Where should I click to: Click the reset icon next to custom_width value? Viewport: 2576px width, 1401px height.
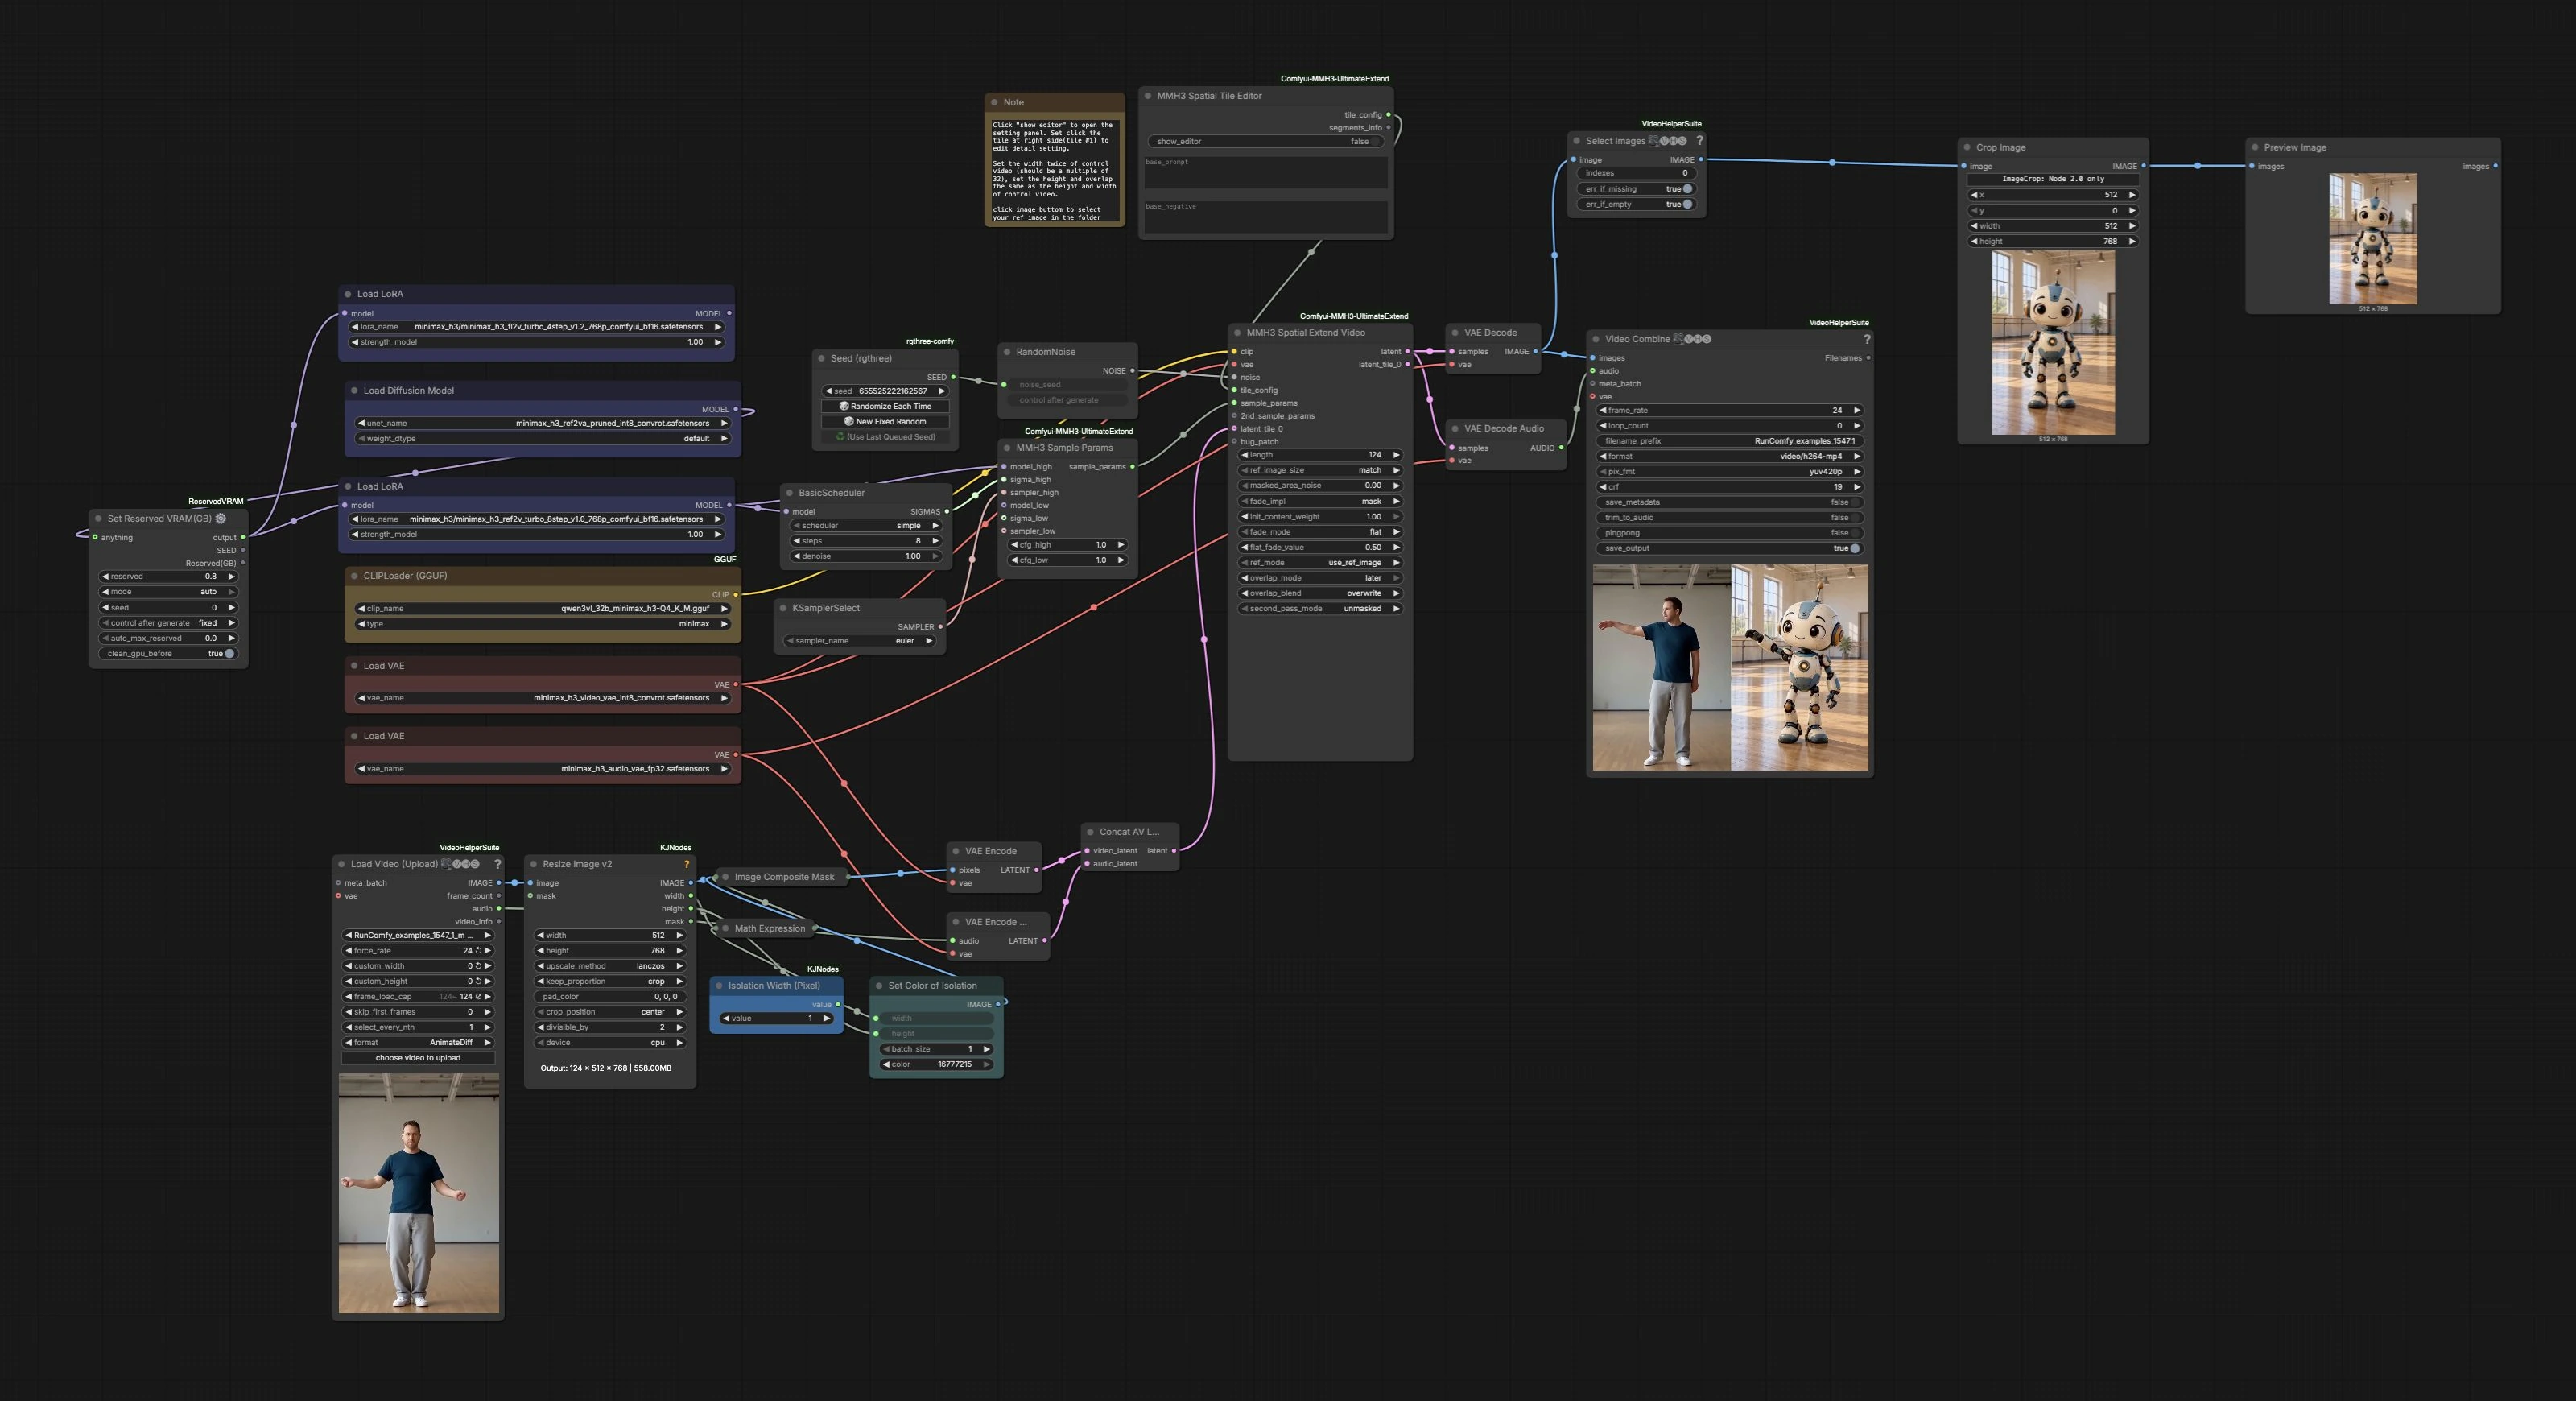coord(479,966)
